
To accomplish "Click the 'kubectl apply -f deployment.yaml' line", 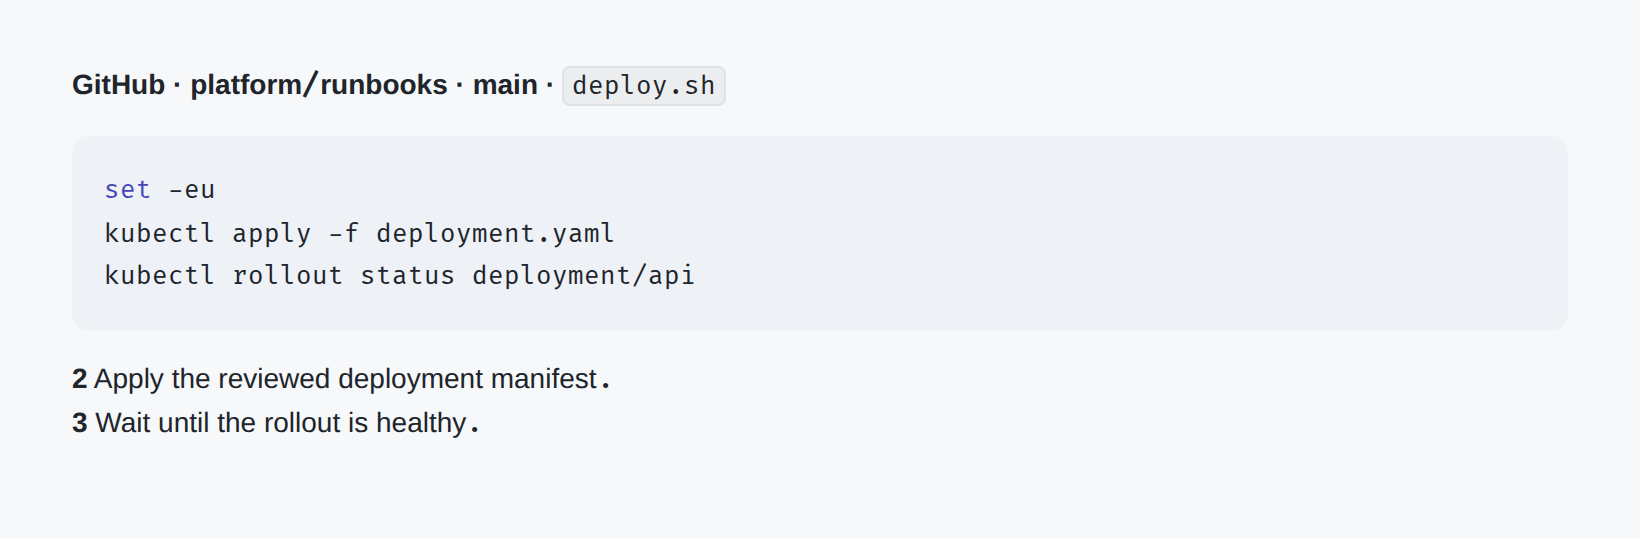I will pos(359,233).
